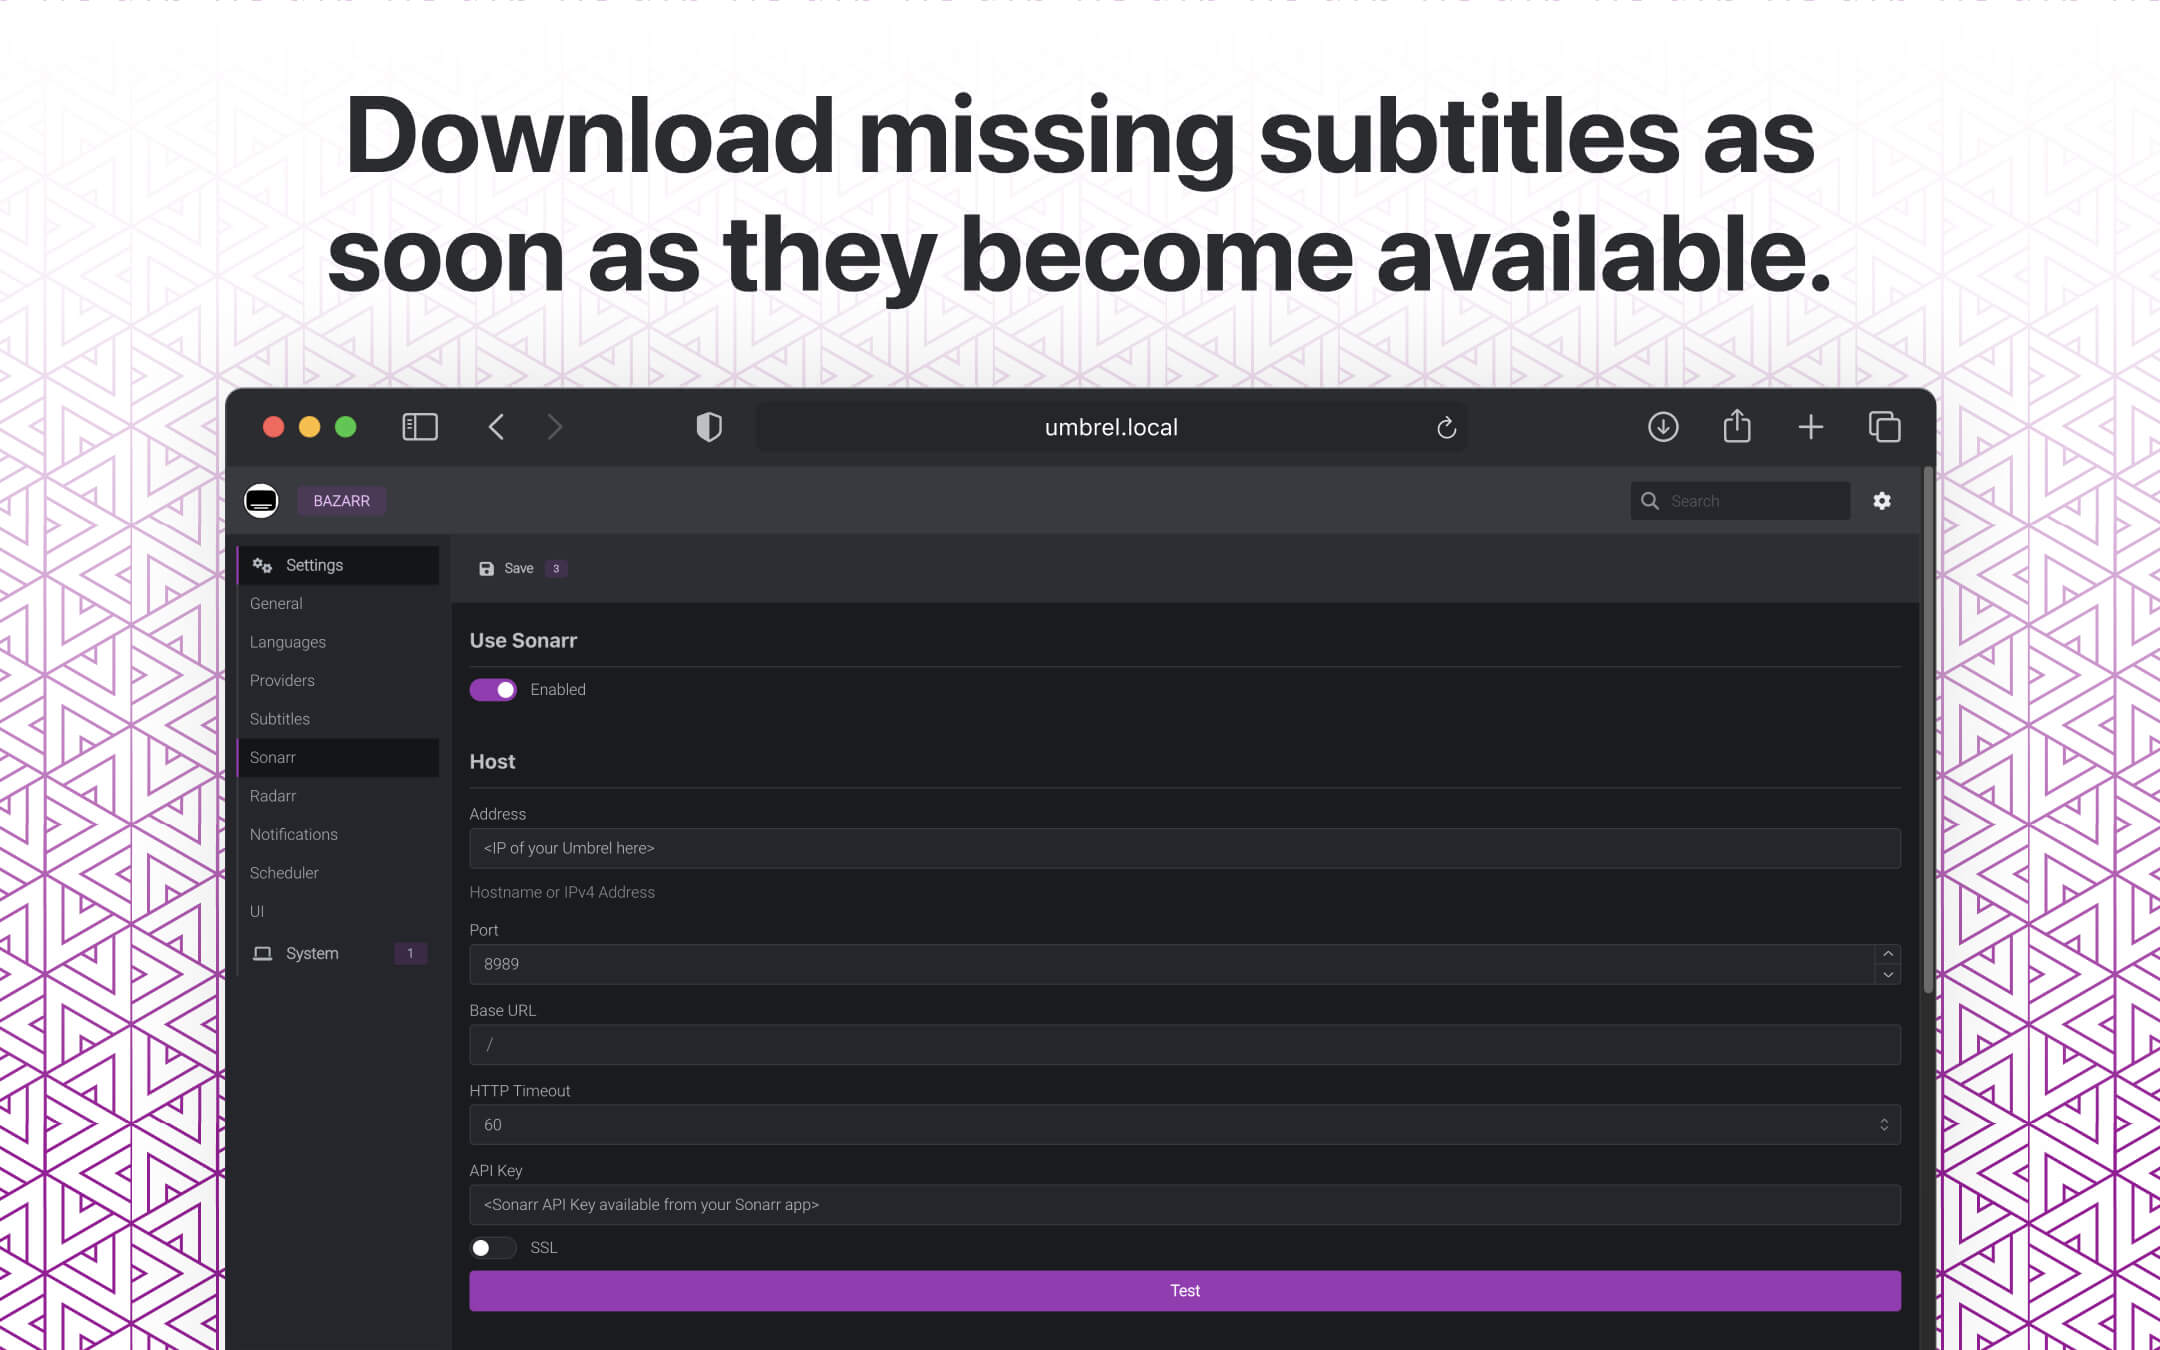The image size is (2160, 1350).
Task: Save settings using the Save disk icon
Action: [x=486, y=568]
